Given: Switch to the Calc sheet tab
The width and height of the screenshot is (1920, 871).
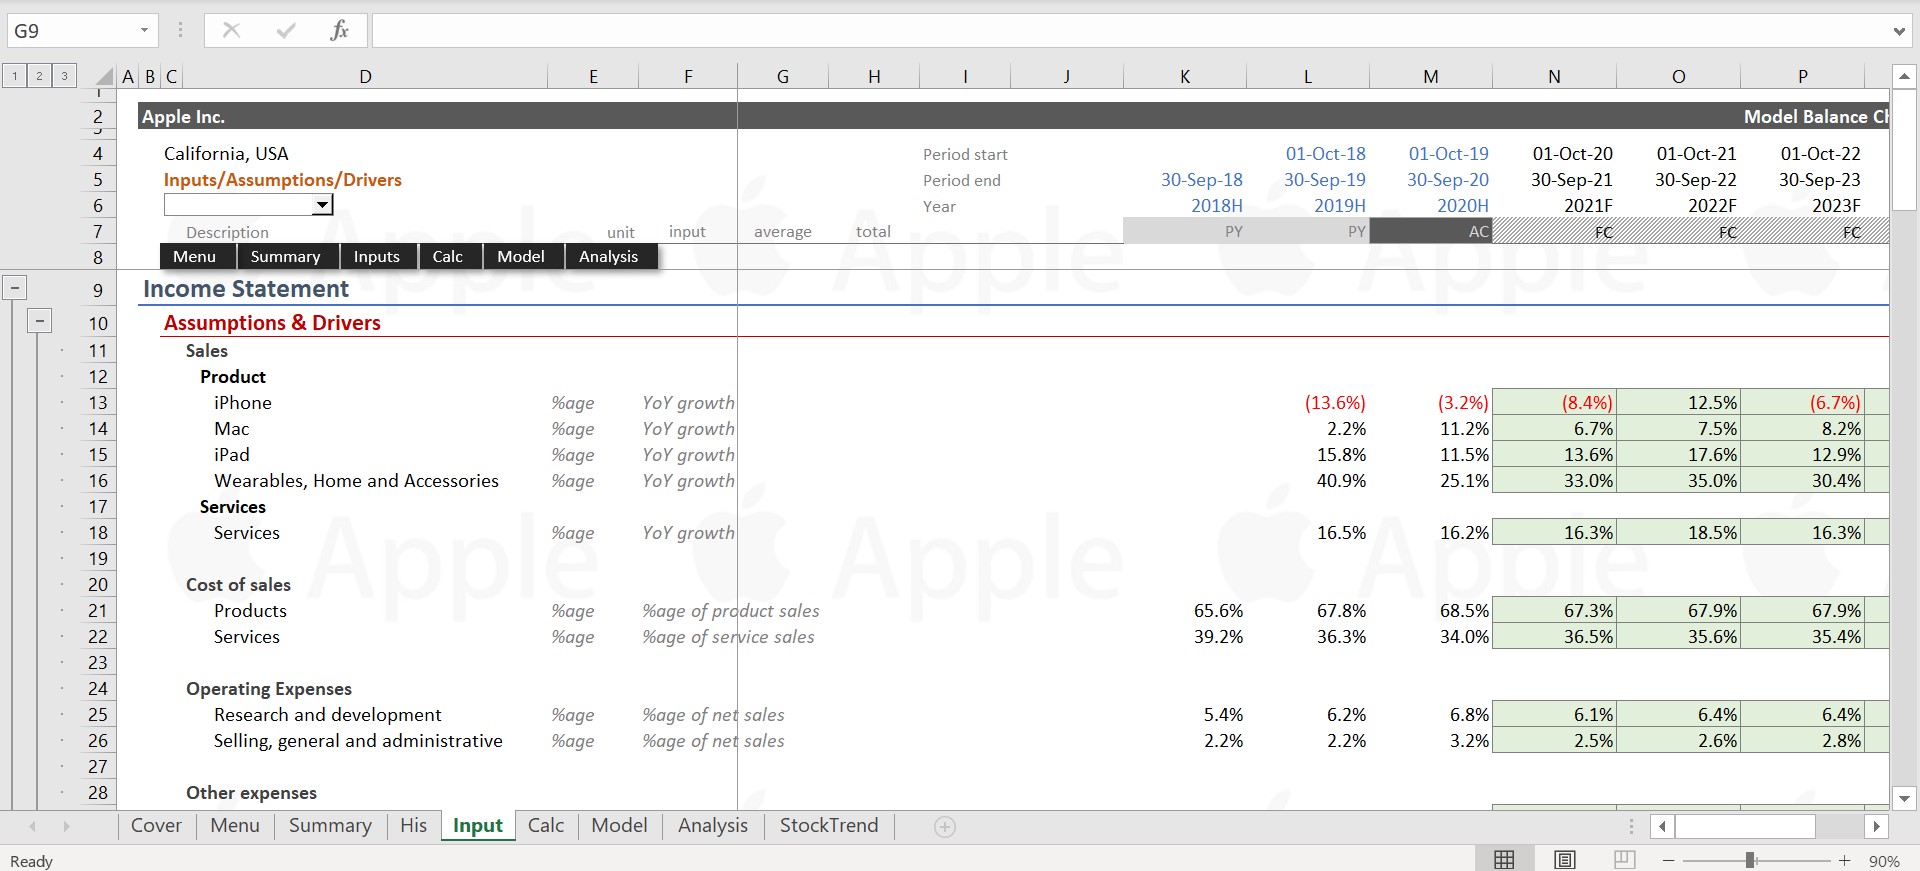Looking at the screenshot, I should [546, 825].
